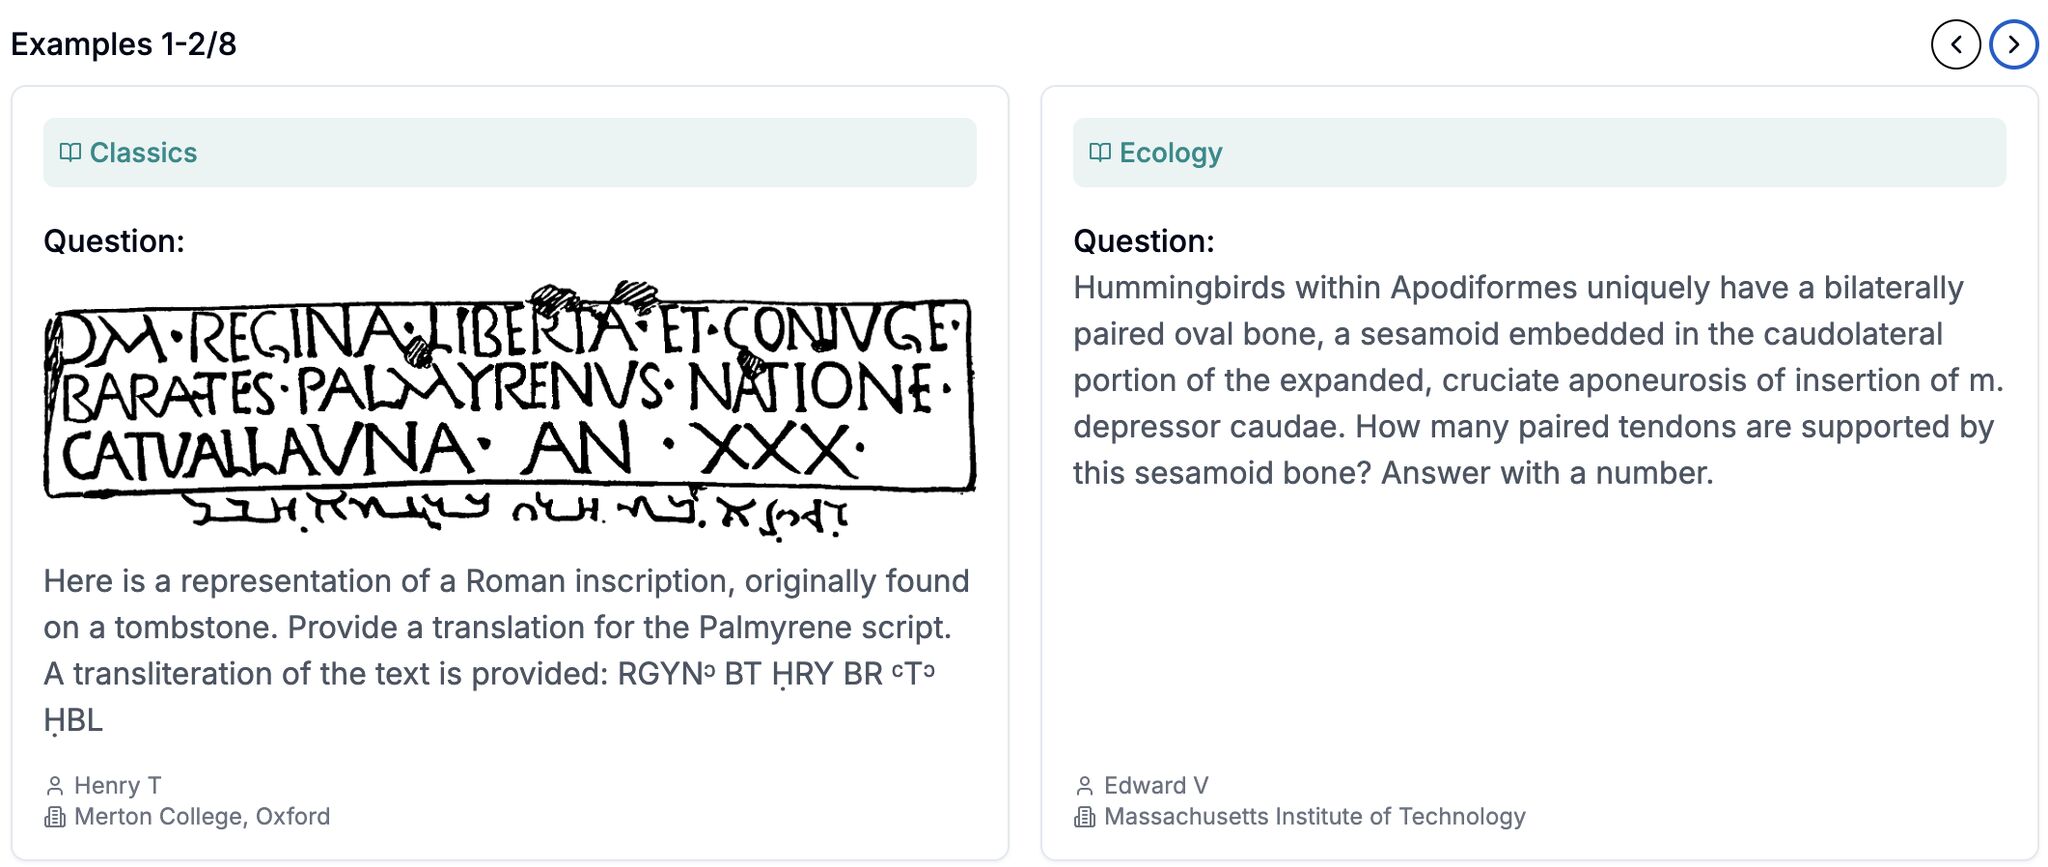
Task: Click the person icon next to Edward V
Action: pyautogui.click(x=1085, y=786)
